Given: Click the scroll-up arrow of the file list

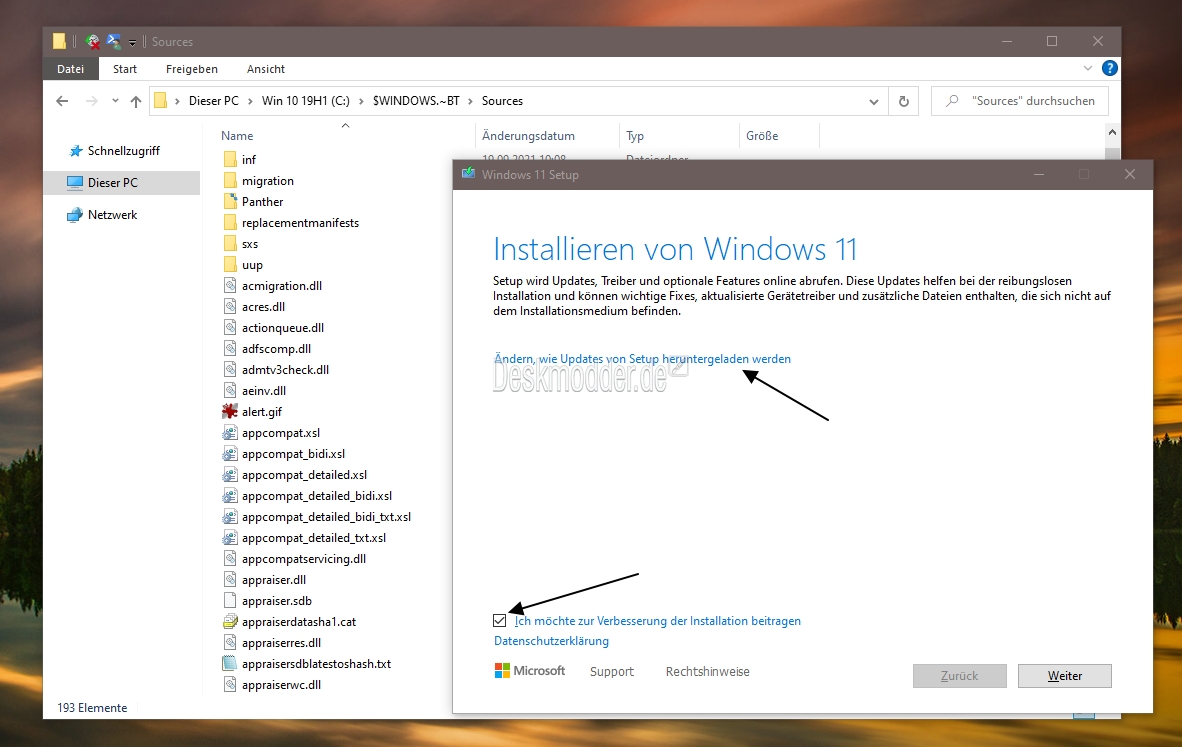Looking at the screenshot, I should point(1112,133).
